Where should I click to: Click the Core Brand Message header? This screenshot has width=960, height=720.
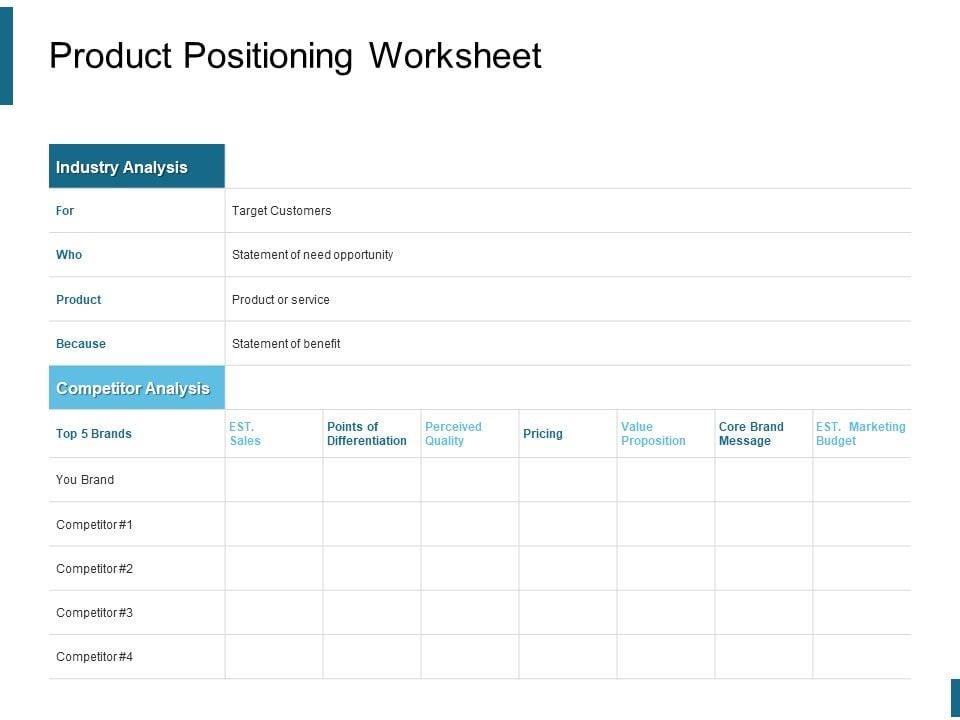pyautogui.click(x=751, y=434)
